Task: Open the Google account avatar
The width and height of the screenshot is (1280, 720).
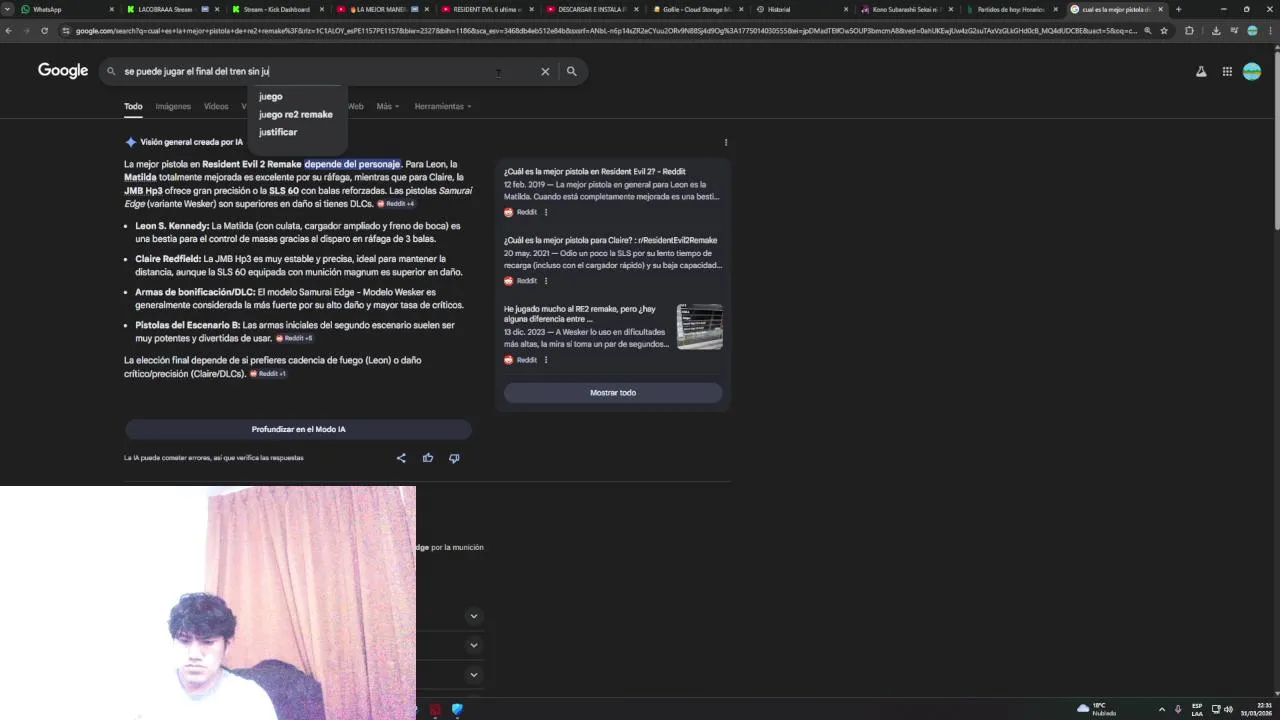Action: (1252, 71)
